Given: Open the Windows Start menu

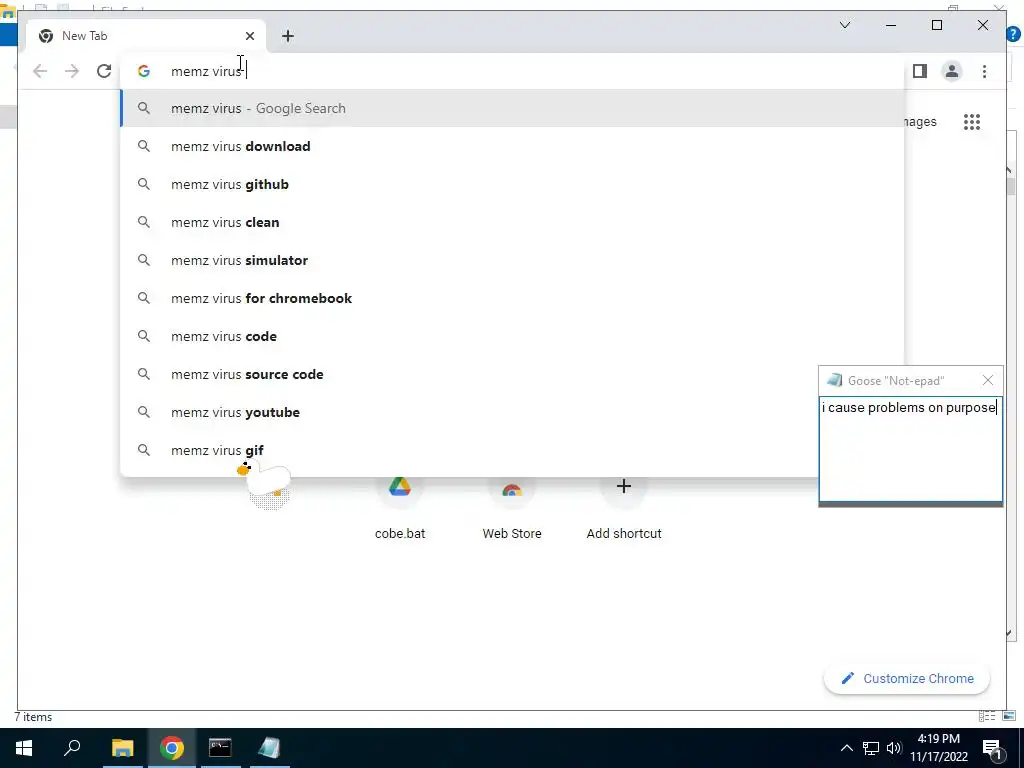Looking at the screenshot, I should coord(24,748).
